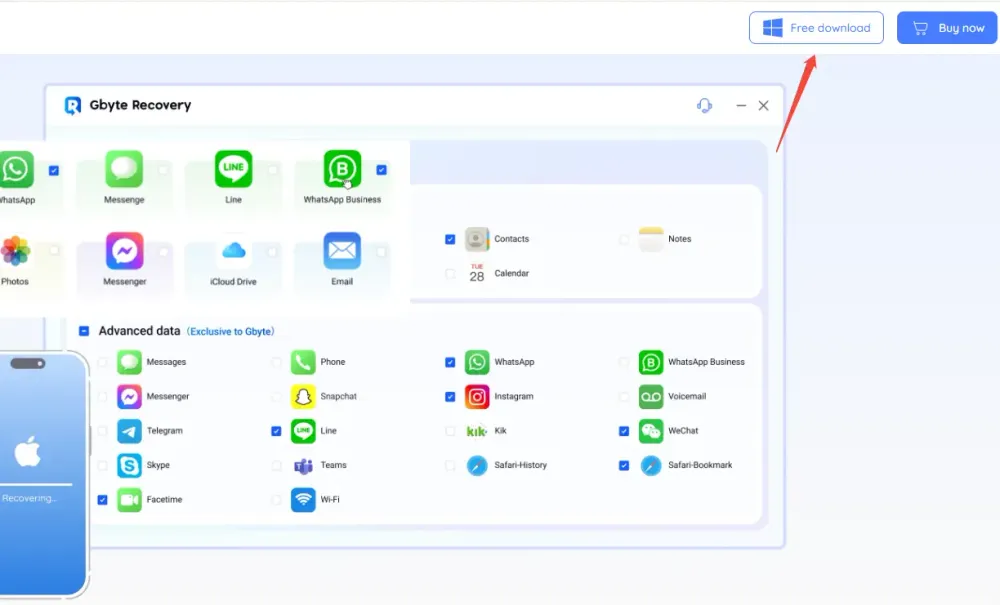Uncheck the Facetime checkbox
Screen dimensions: 1000x605
pos(102,500)
